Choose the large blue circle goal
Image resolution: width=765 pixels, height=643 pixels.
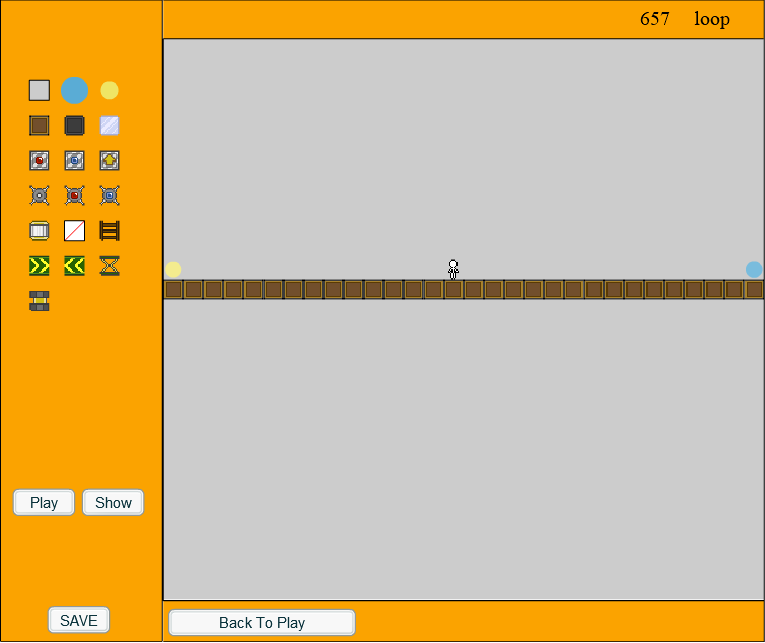(75, 90)
